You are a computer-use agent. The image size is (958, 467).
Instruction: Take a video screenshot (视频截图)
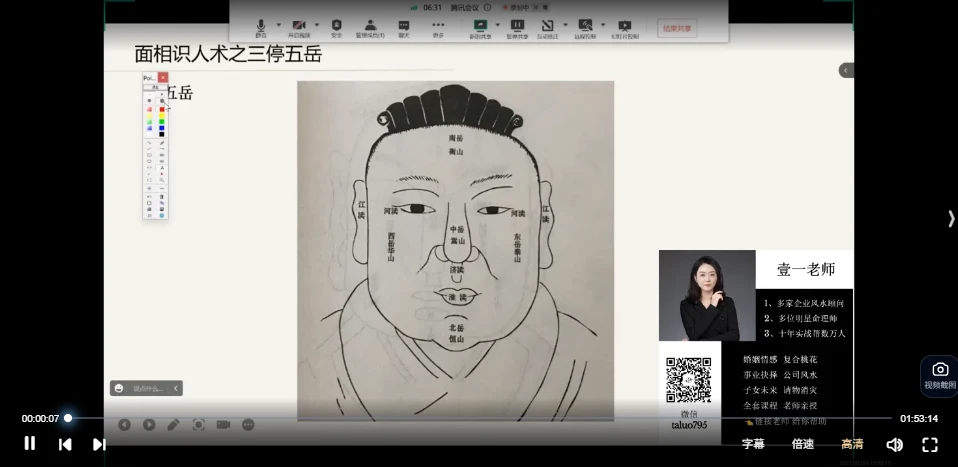939,375
